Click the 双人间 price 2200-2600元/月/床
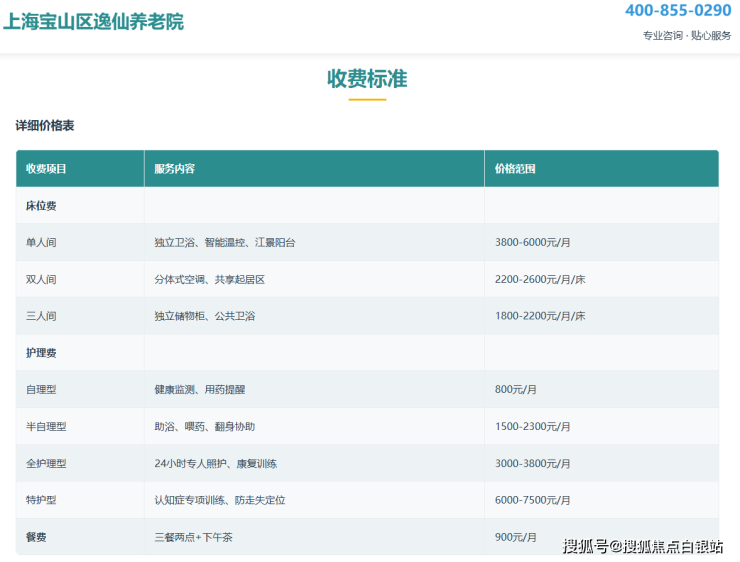The width and height of the screenshot is (740, 562). point(540,280)
